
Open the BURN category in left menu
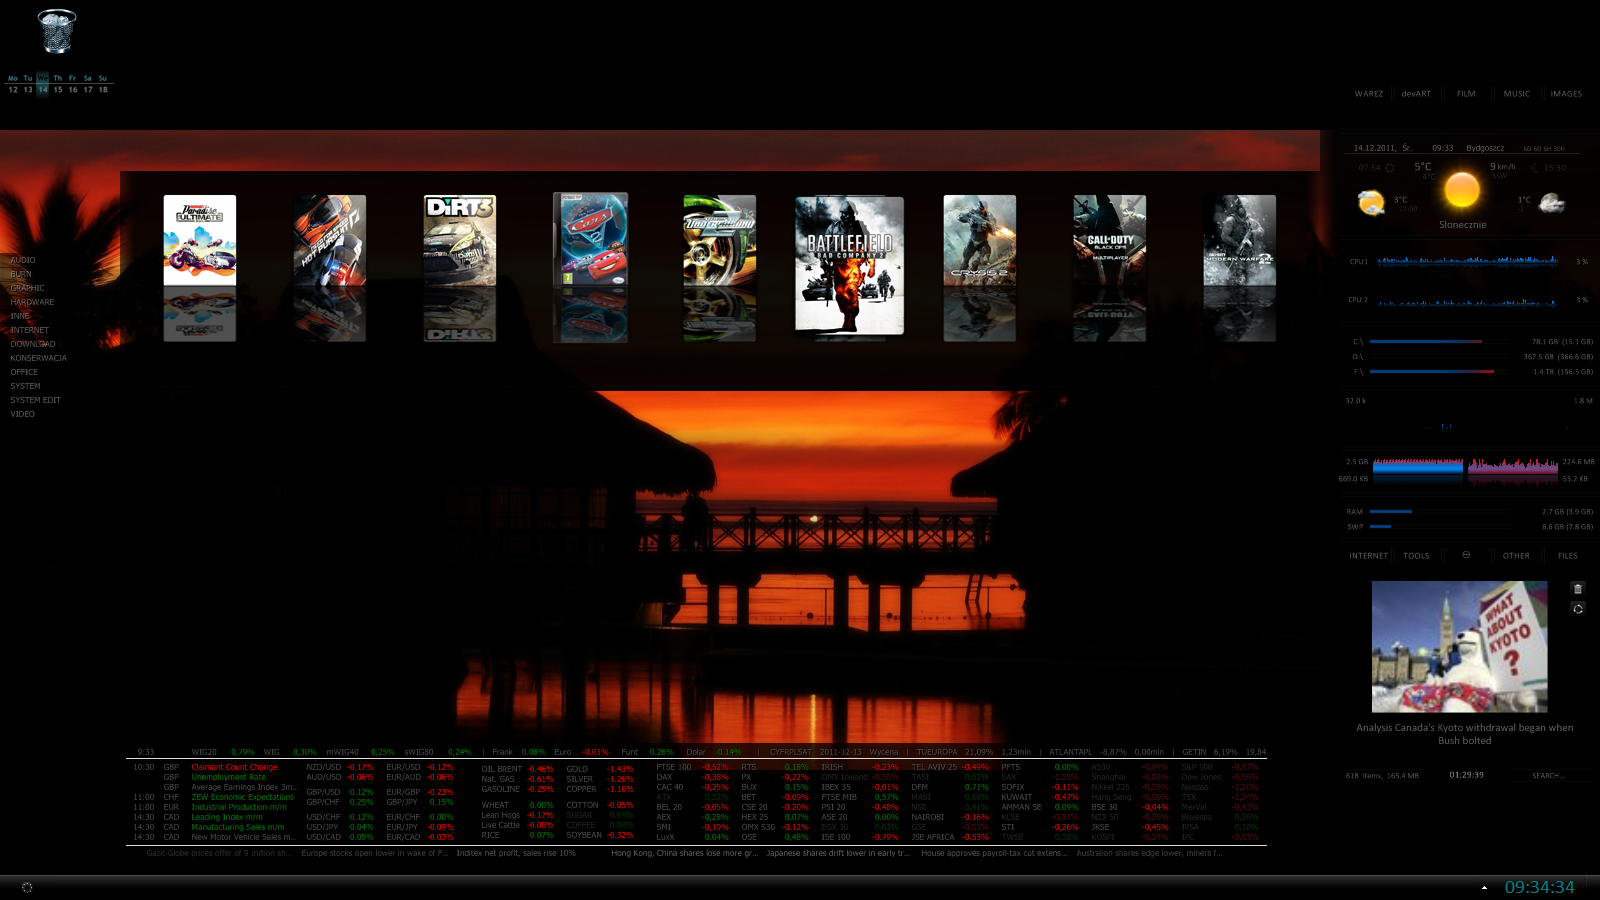tap(21, 274)
